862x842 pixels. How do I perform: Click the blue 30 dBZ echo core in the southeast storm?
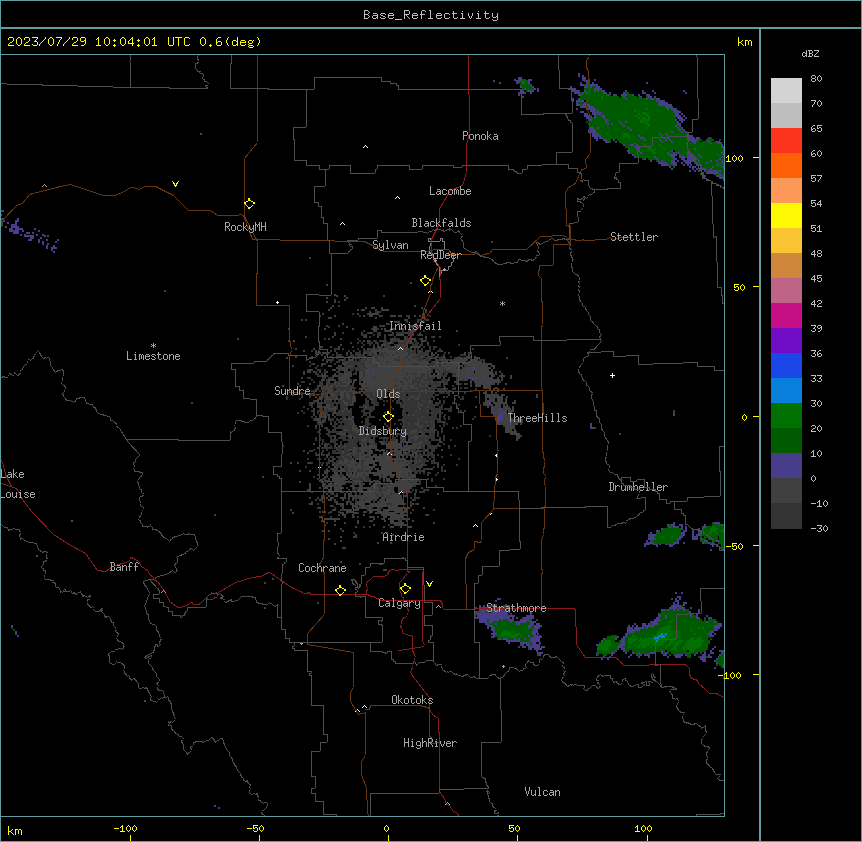[660, 636]
